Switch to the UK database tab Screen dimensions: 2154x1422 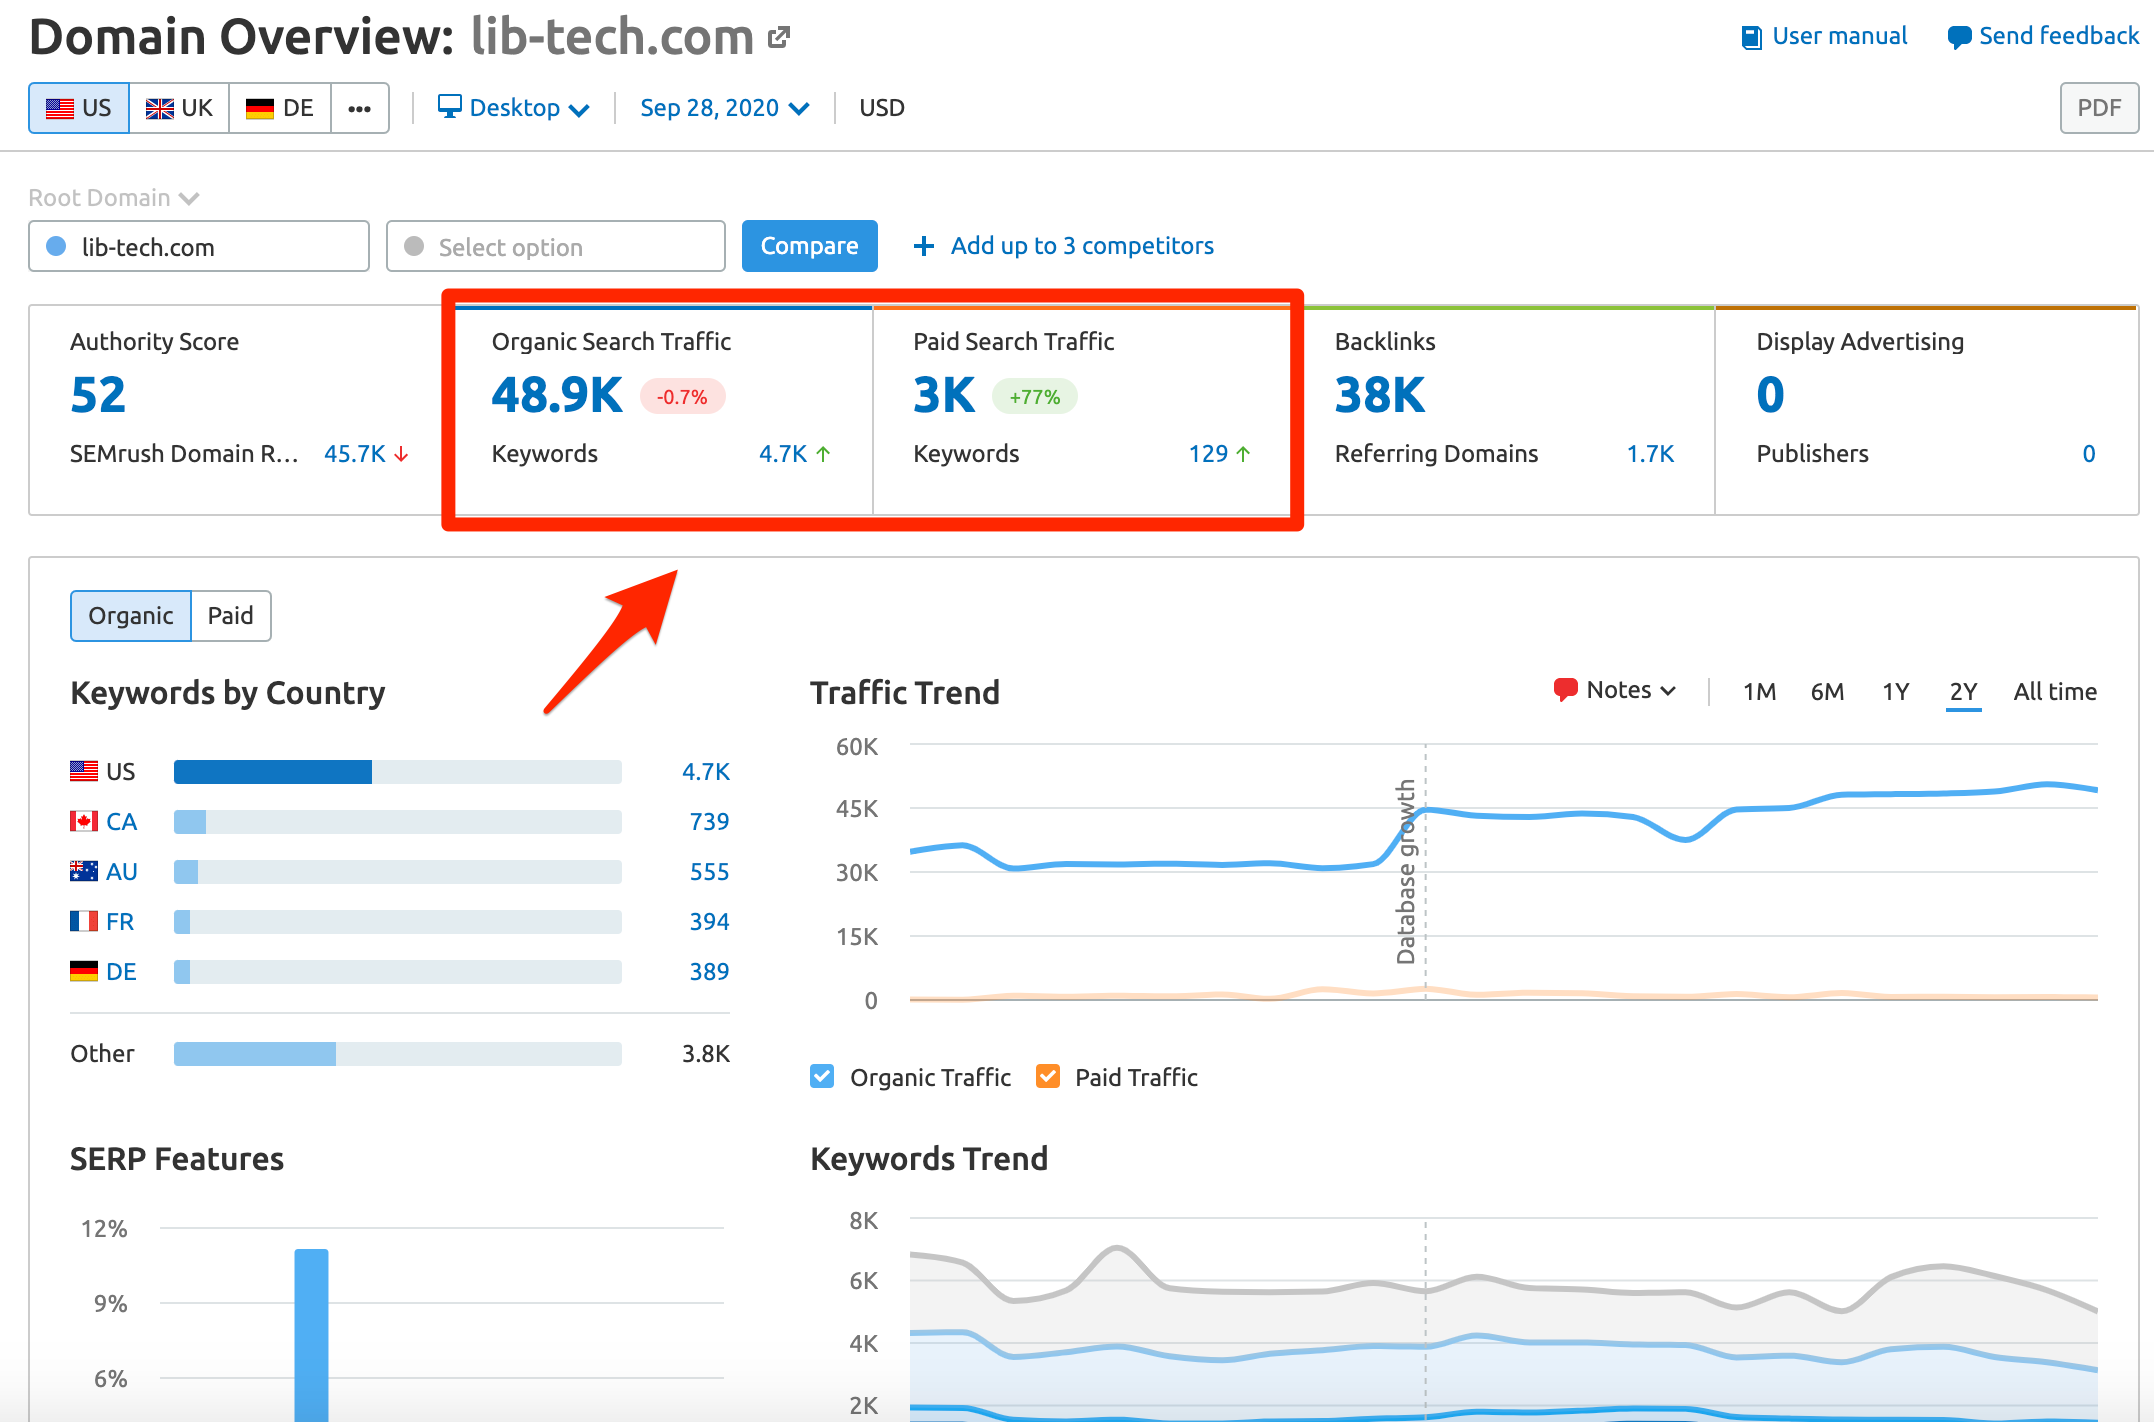click(x=180, y=108)
